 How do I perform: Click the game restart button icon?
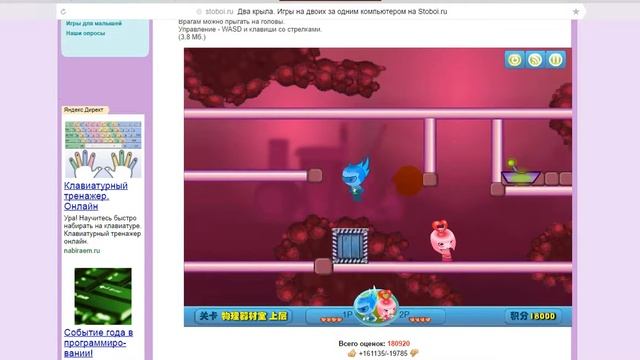514,60
